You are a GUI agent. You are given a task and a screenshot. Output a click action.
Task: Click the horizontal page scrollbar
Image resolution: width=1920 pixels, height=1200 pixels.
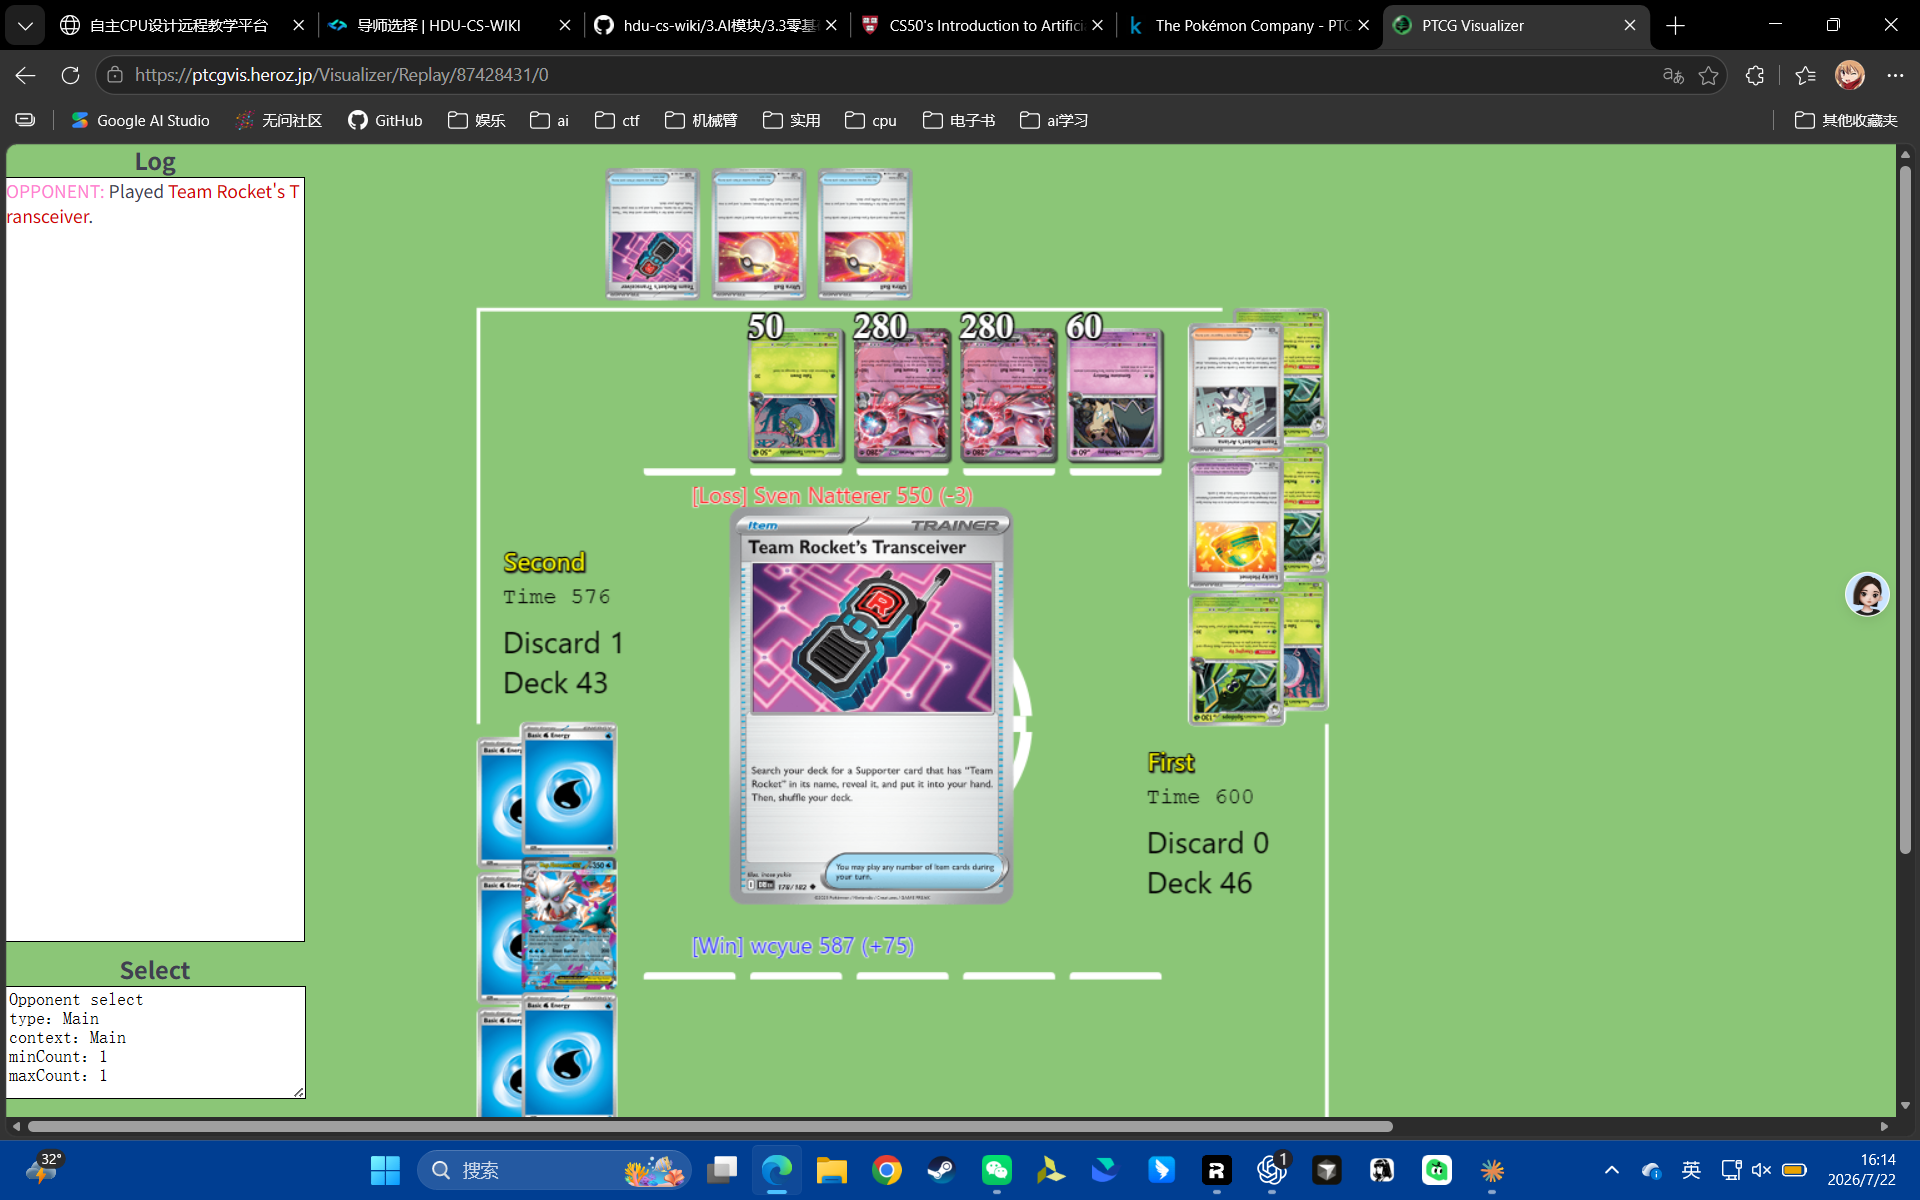[710, 1126]
